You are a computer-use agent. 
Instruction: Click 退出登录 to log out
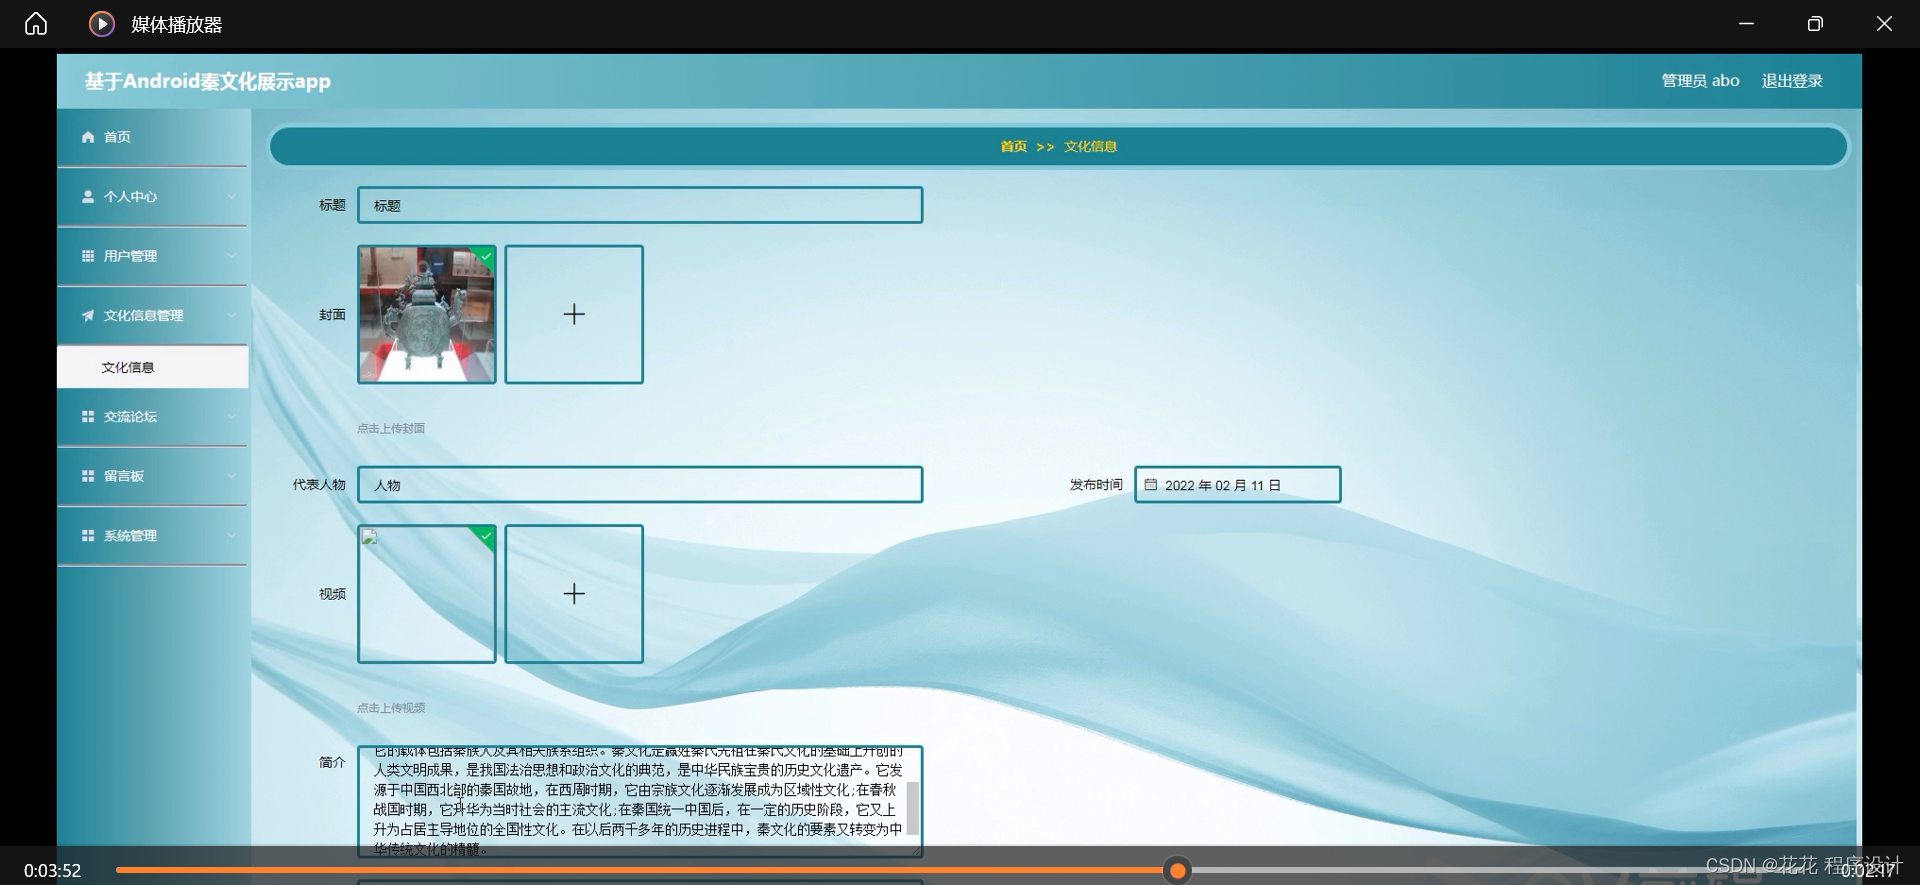(1792, 81)
